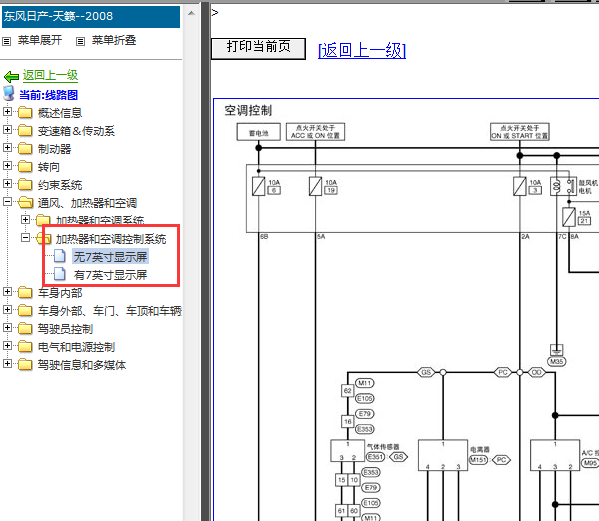Click the document icon for 有7英寸显示屏
The image size is (599, 521).
(60, 274)
